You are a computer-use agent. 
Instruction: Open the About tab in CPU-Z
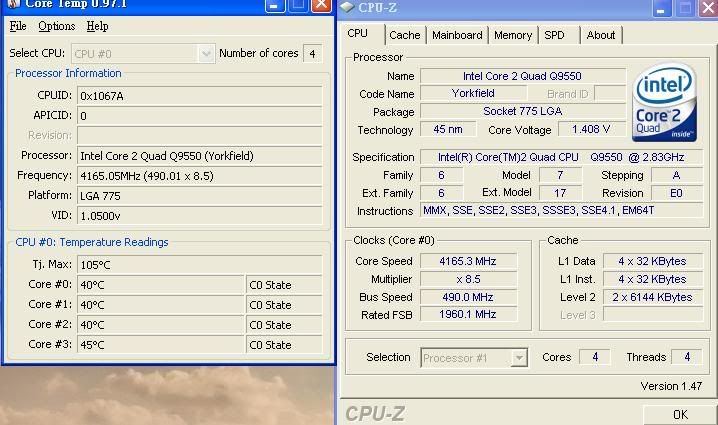coord(601,35)
